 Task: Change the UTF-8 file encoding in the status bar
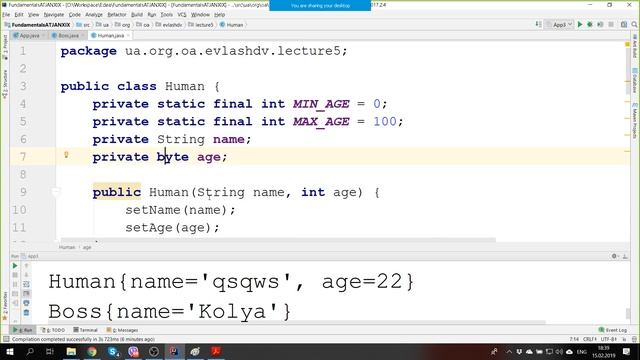click(609, 339)
